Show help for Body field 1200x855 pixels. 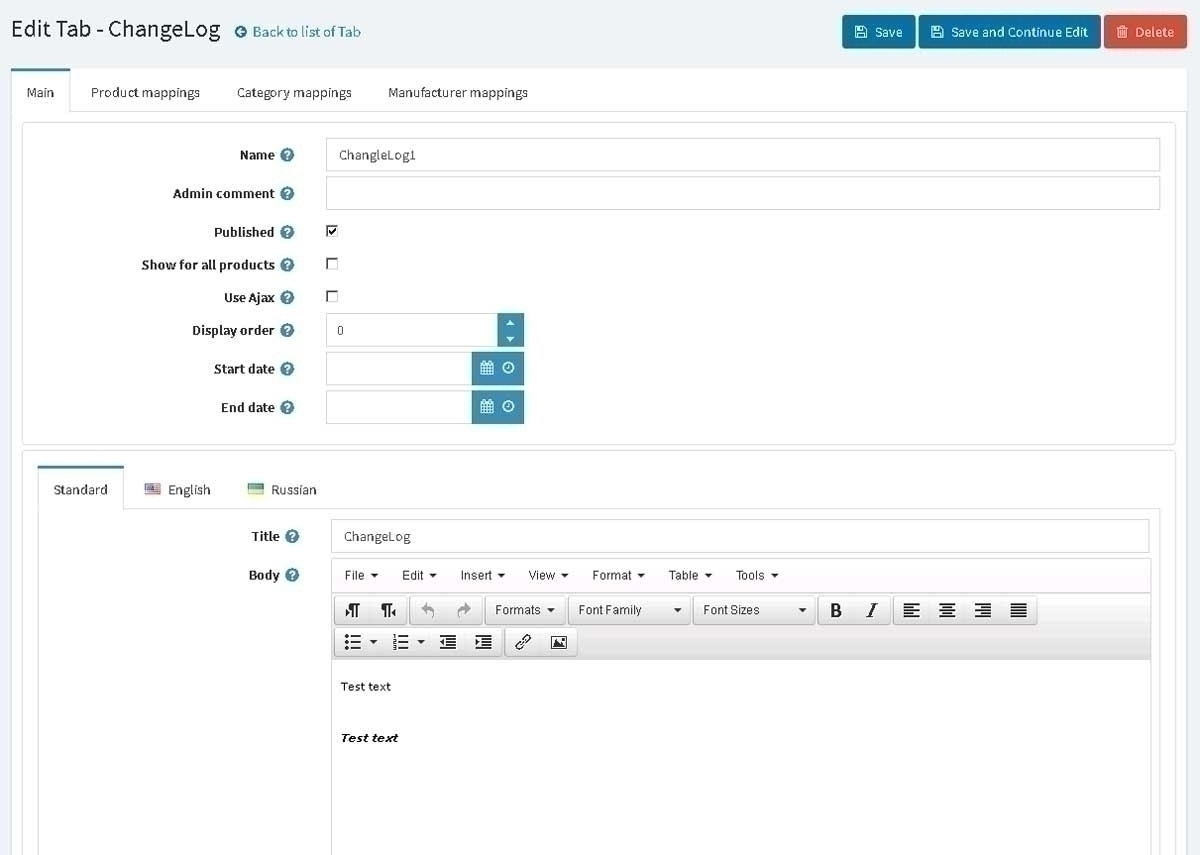[292, 575]
